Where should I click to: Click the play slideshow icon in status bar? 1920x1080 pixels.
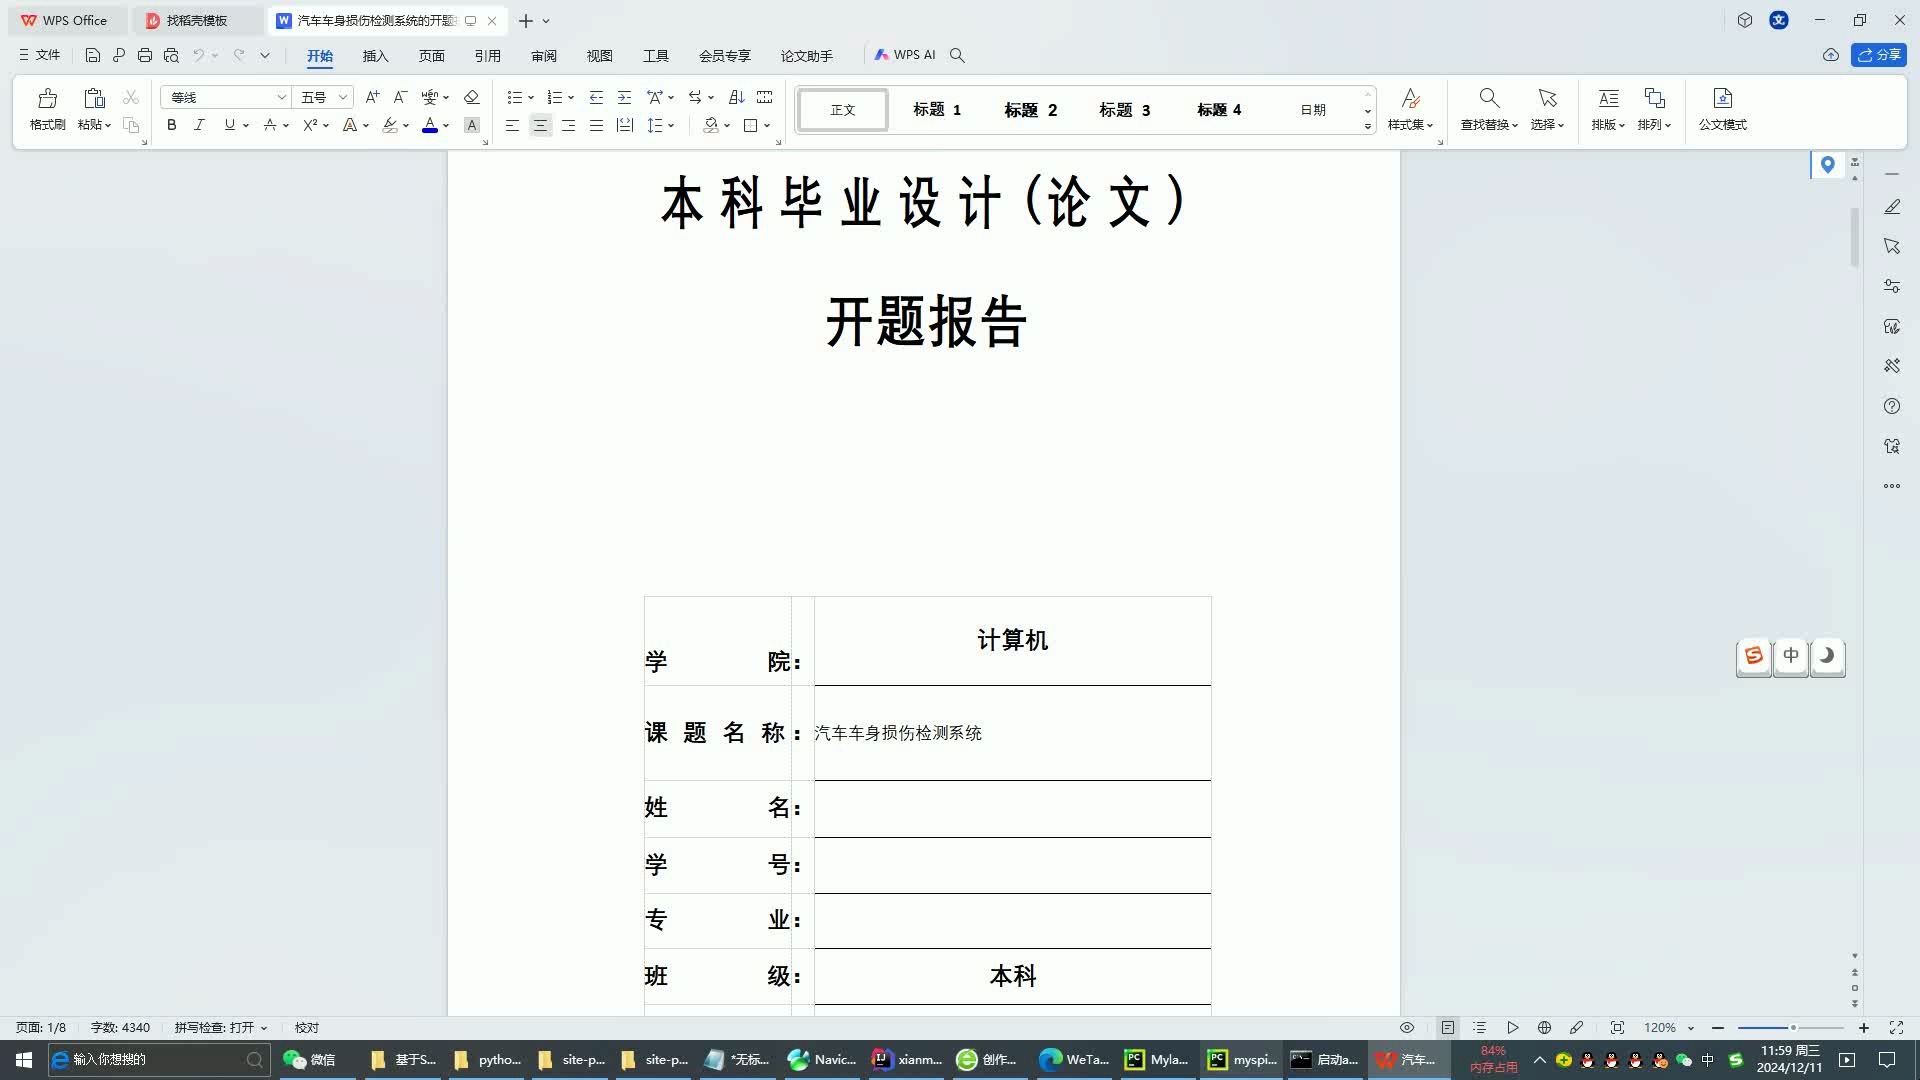(x=1513, y=1028)
